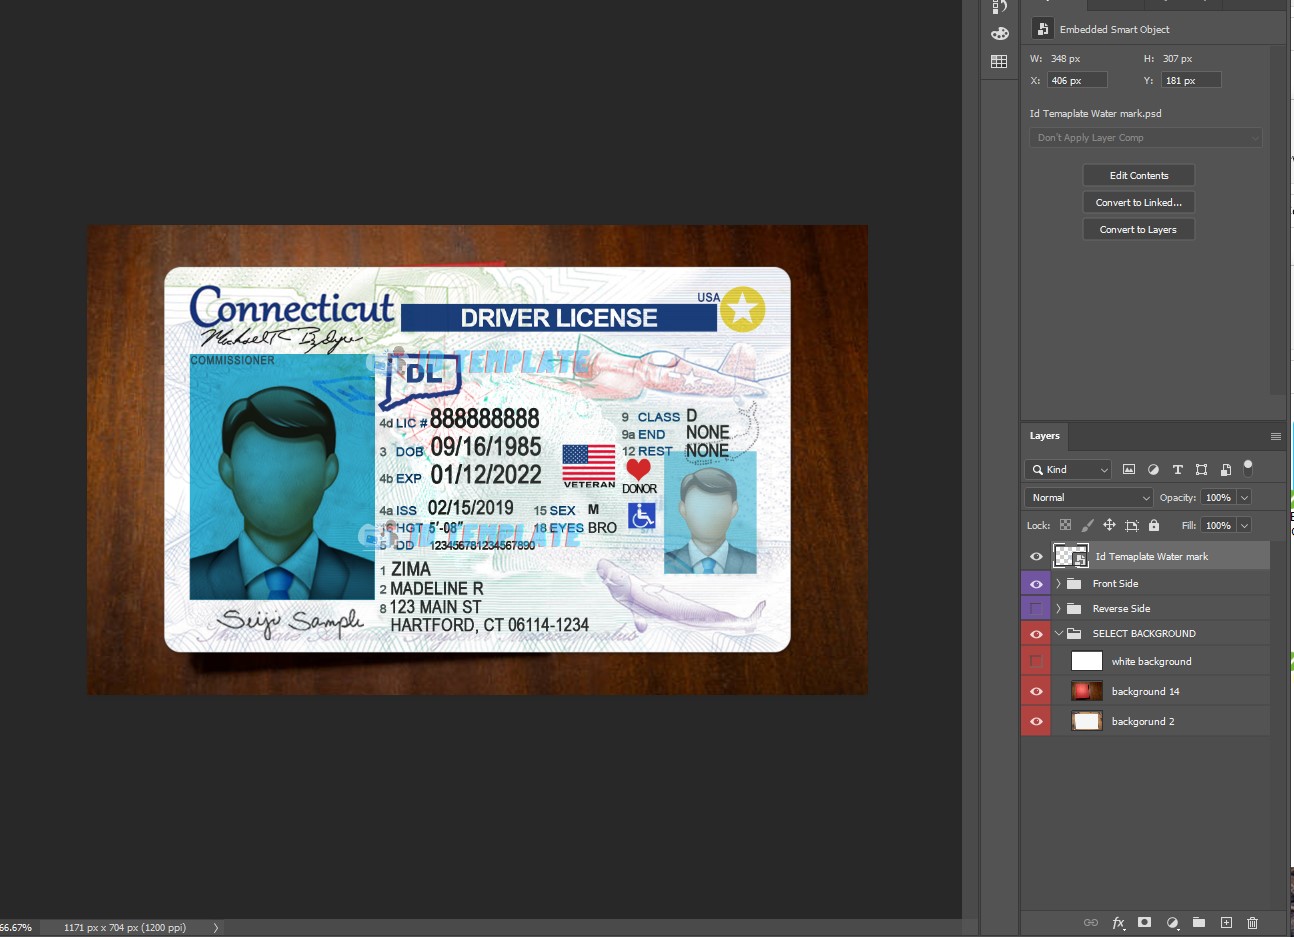Hide the background 14 layer
Viewport: 1294px width, 937px height.
[1036, 691]
